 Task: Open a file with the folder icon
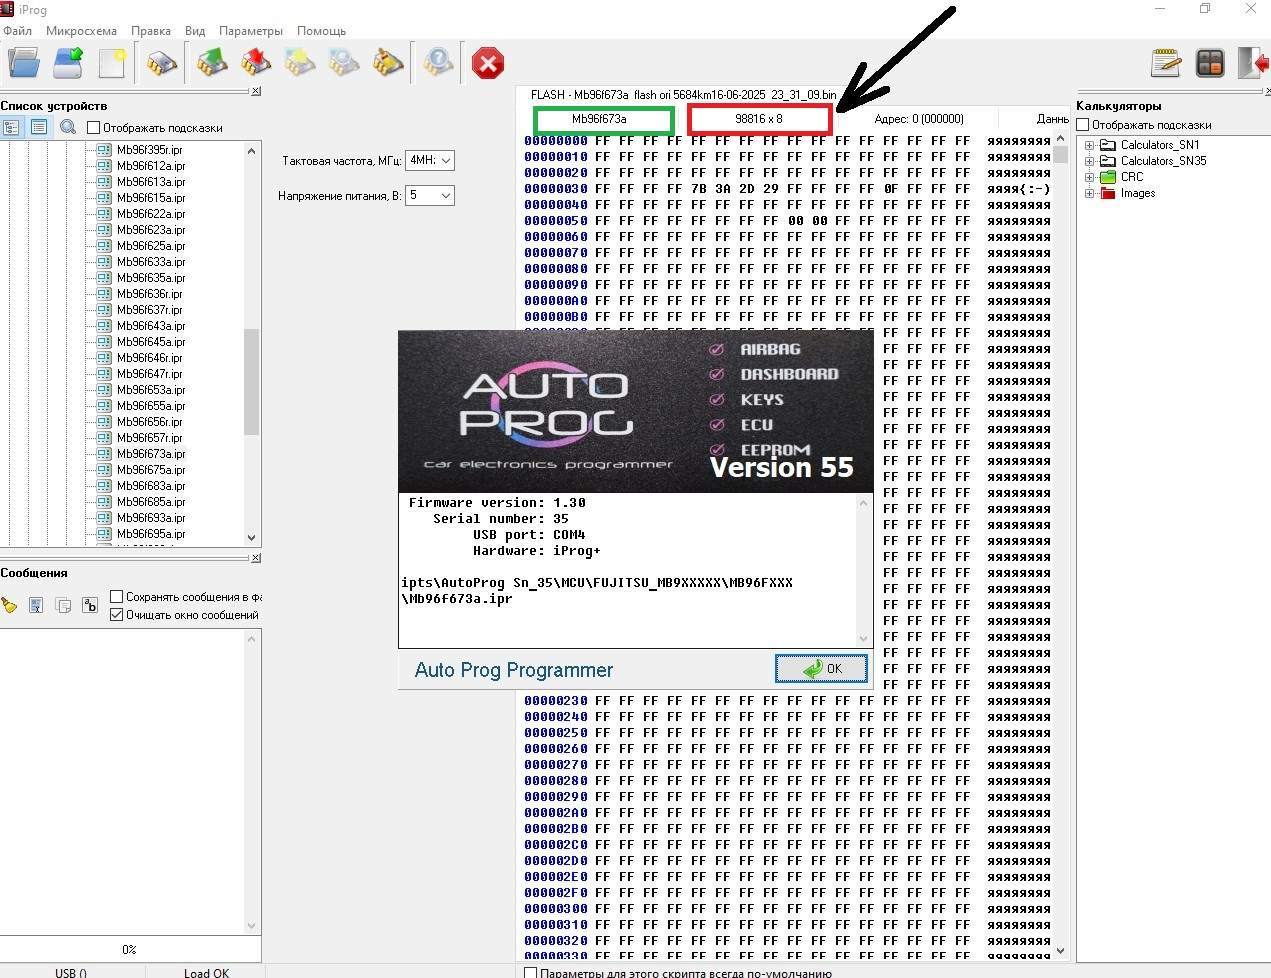pyautogui.click(x=23, y=64)
